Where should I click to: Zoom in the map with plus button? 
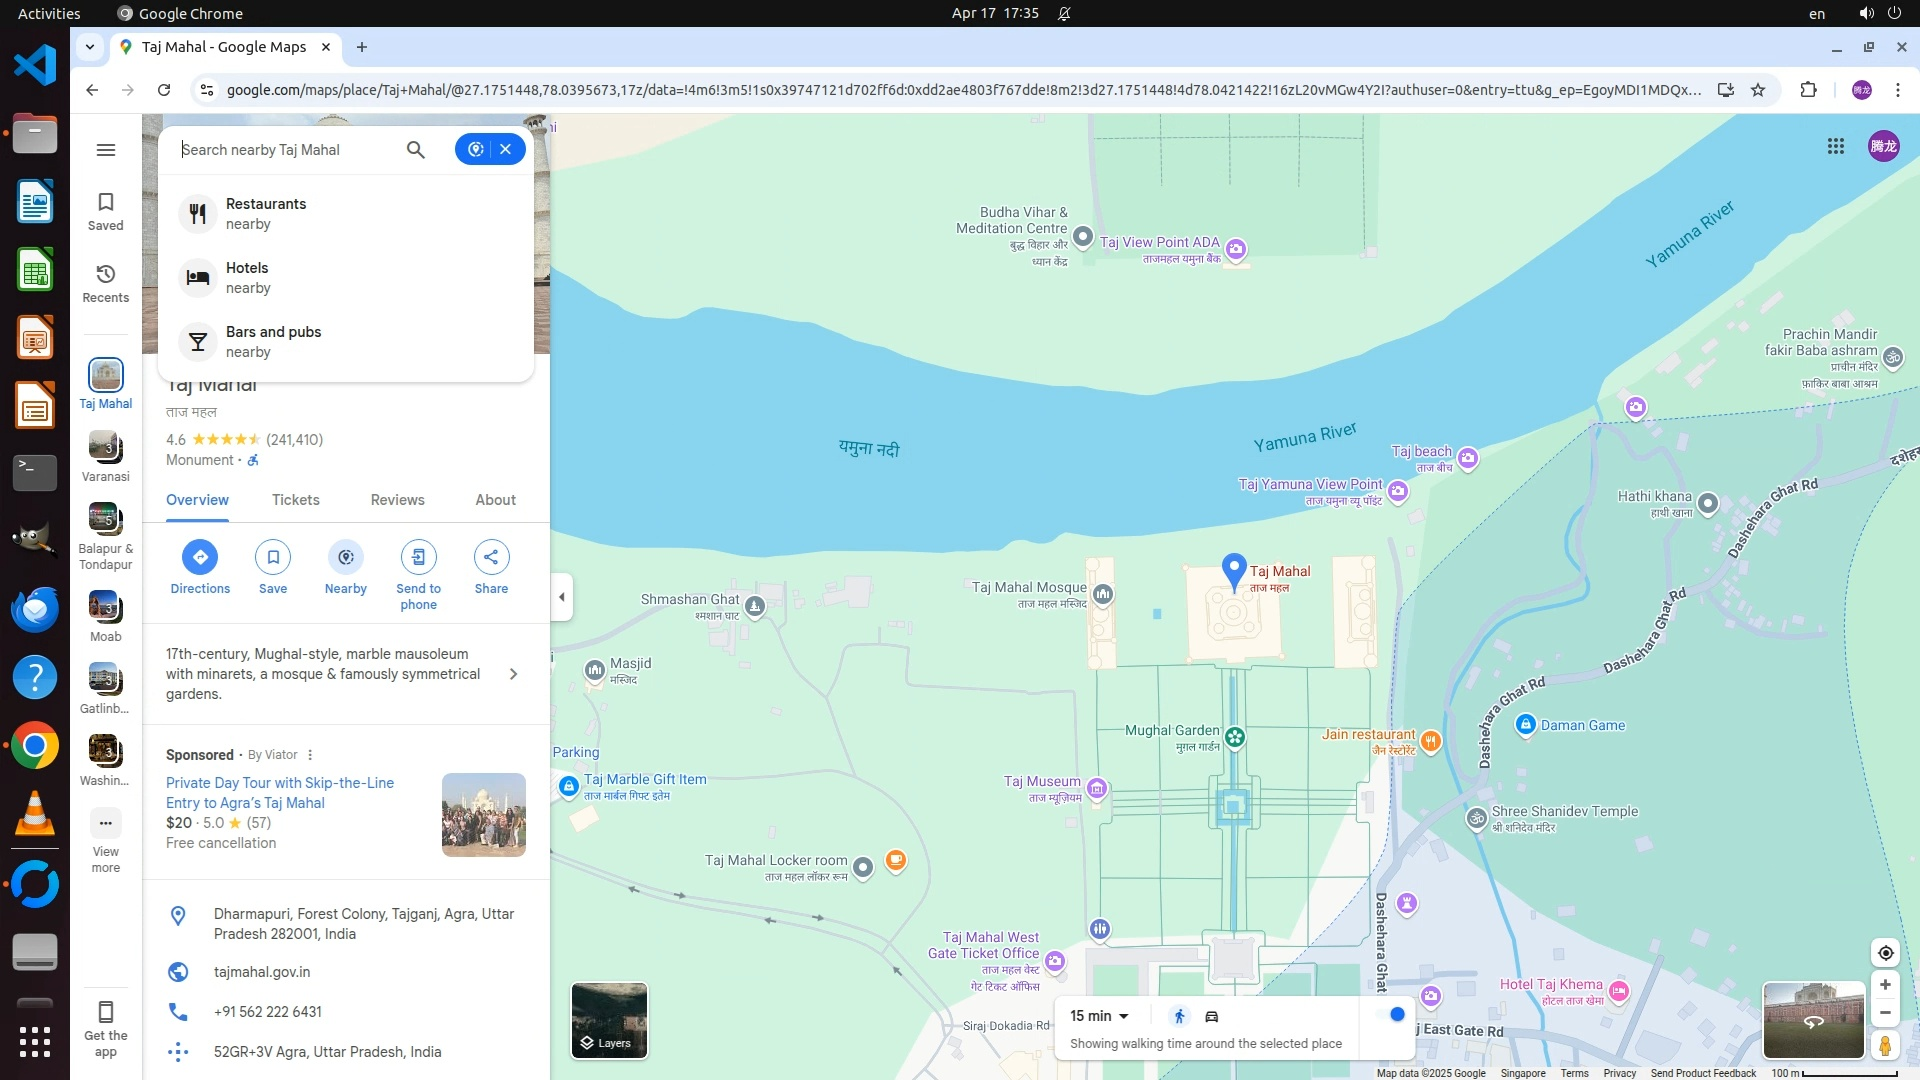[1885, 985]
